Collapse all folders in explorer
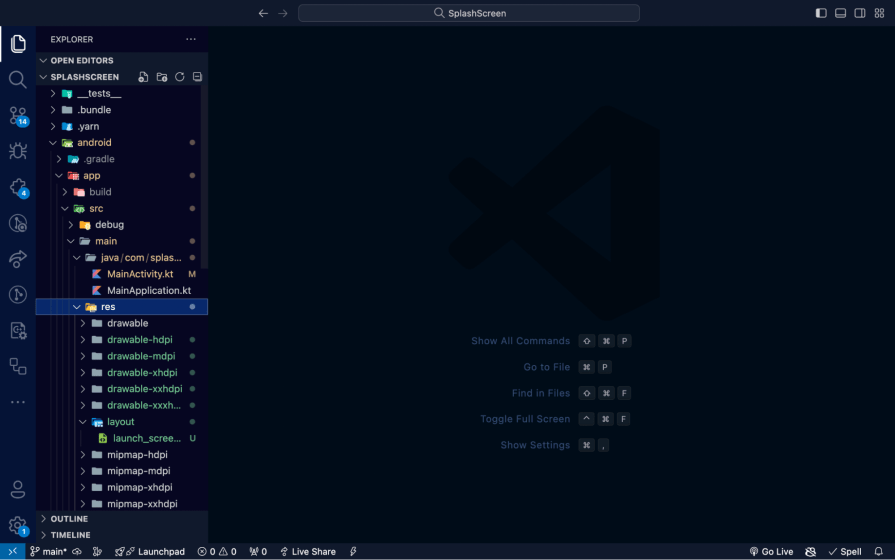The height and width of the screenshot is (560, 895). point(197,77)
